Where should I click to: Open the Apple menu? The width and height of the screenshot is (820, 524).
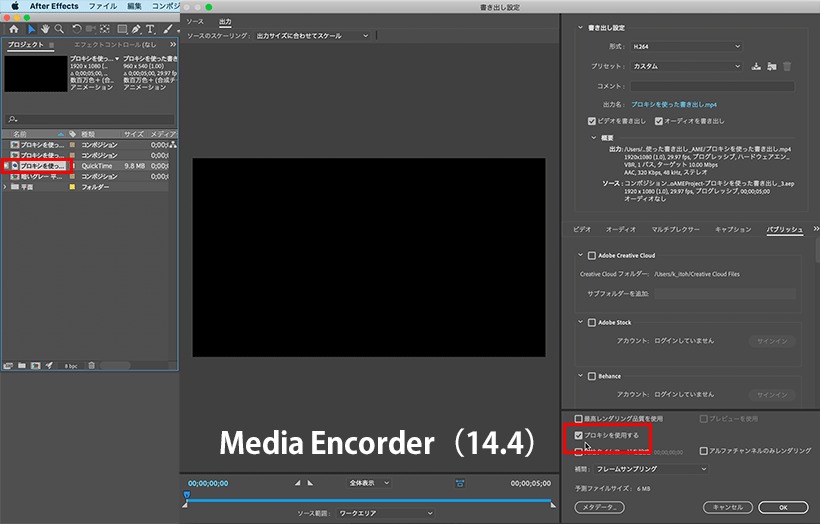(x=15, y=6)
